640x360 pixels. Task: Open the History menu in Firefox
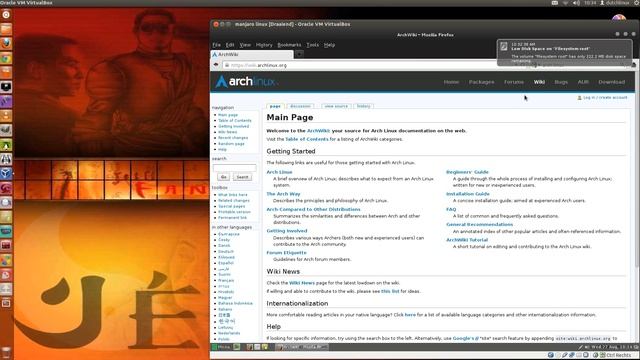coord(264,45)
